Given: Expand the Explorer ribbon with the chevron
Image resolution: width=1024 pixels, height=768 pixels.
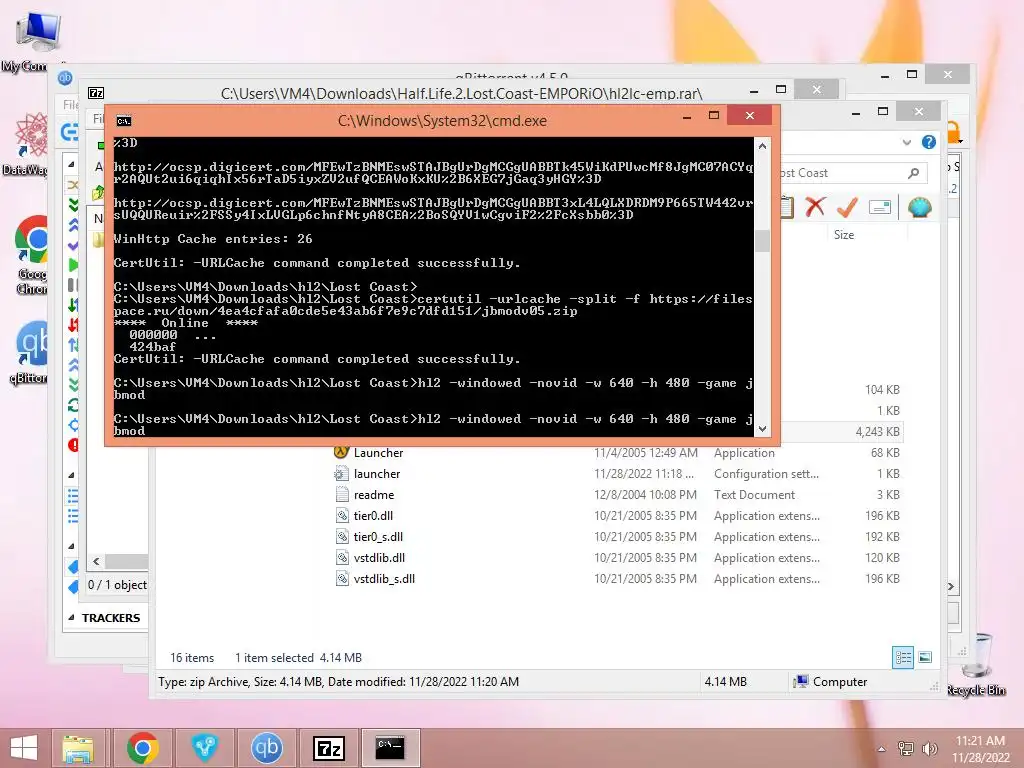Looking at the screenshot, I should coord(906,142).
